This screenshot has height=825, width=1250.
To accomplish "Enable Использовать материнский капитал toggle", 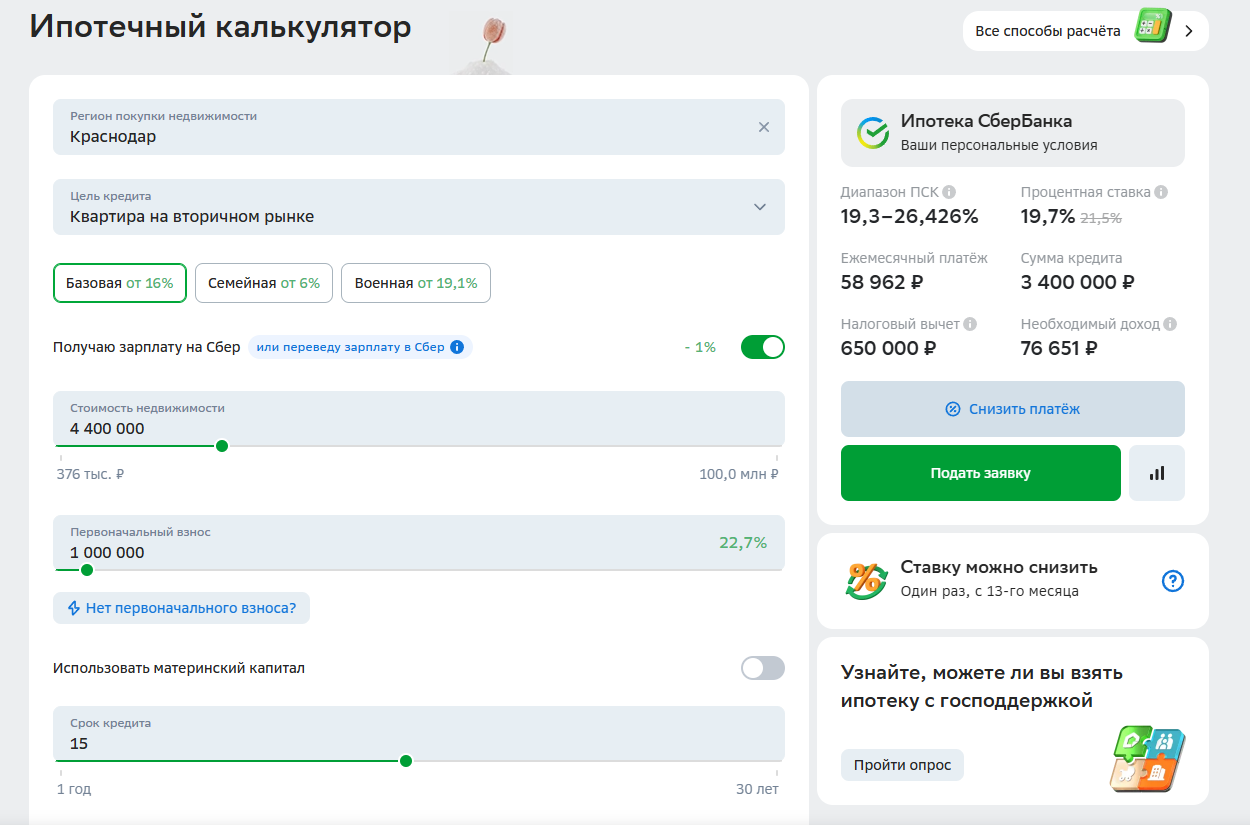I will 763,668.
